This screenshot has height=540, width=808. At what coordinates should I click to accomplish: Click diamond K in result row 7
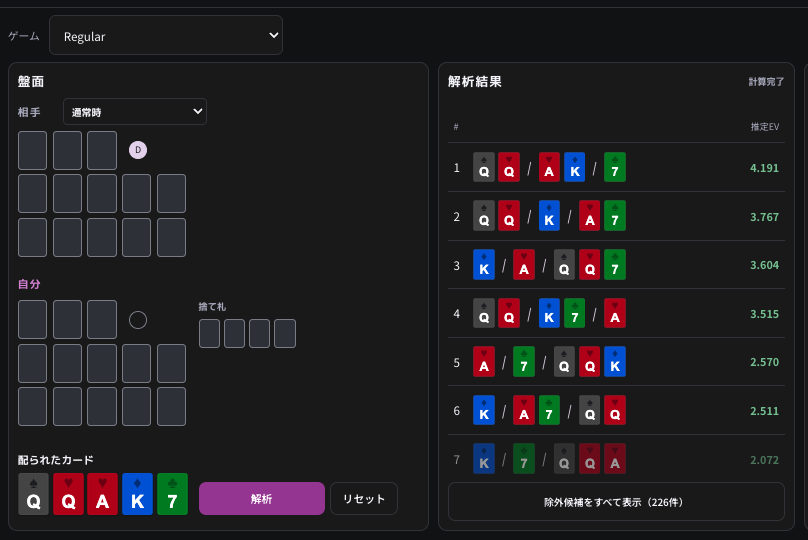pos(484,459)
